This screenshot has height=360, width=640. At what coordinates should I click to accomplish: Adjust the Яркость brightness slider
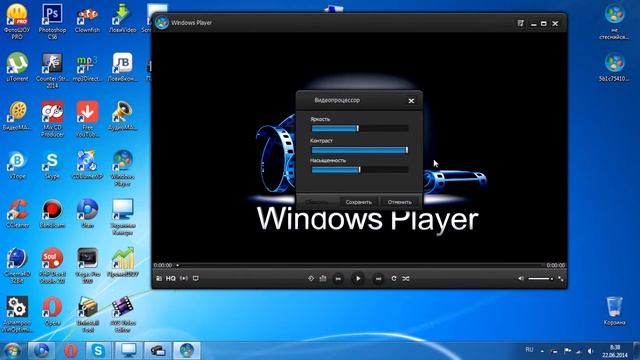click(360, 129)
